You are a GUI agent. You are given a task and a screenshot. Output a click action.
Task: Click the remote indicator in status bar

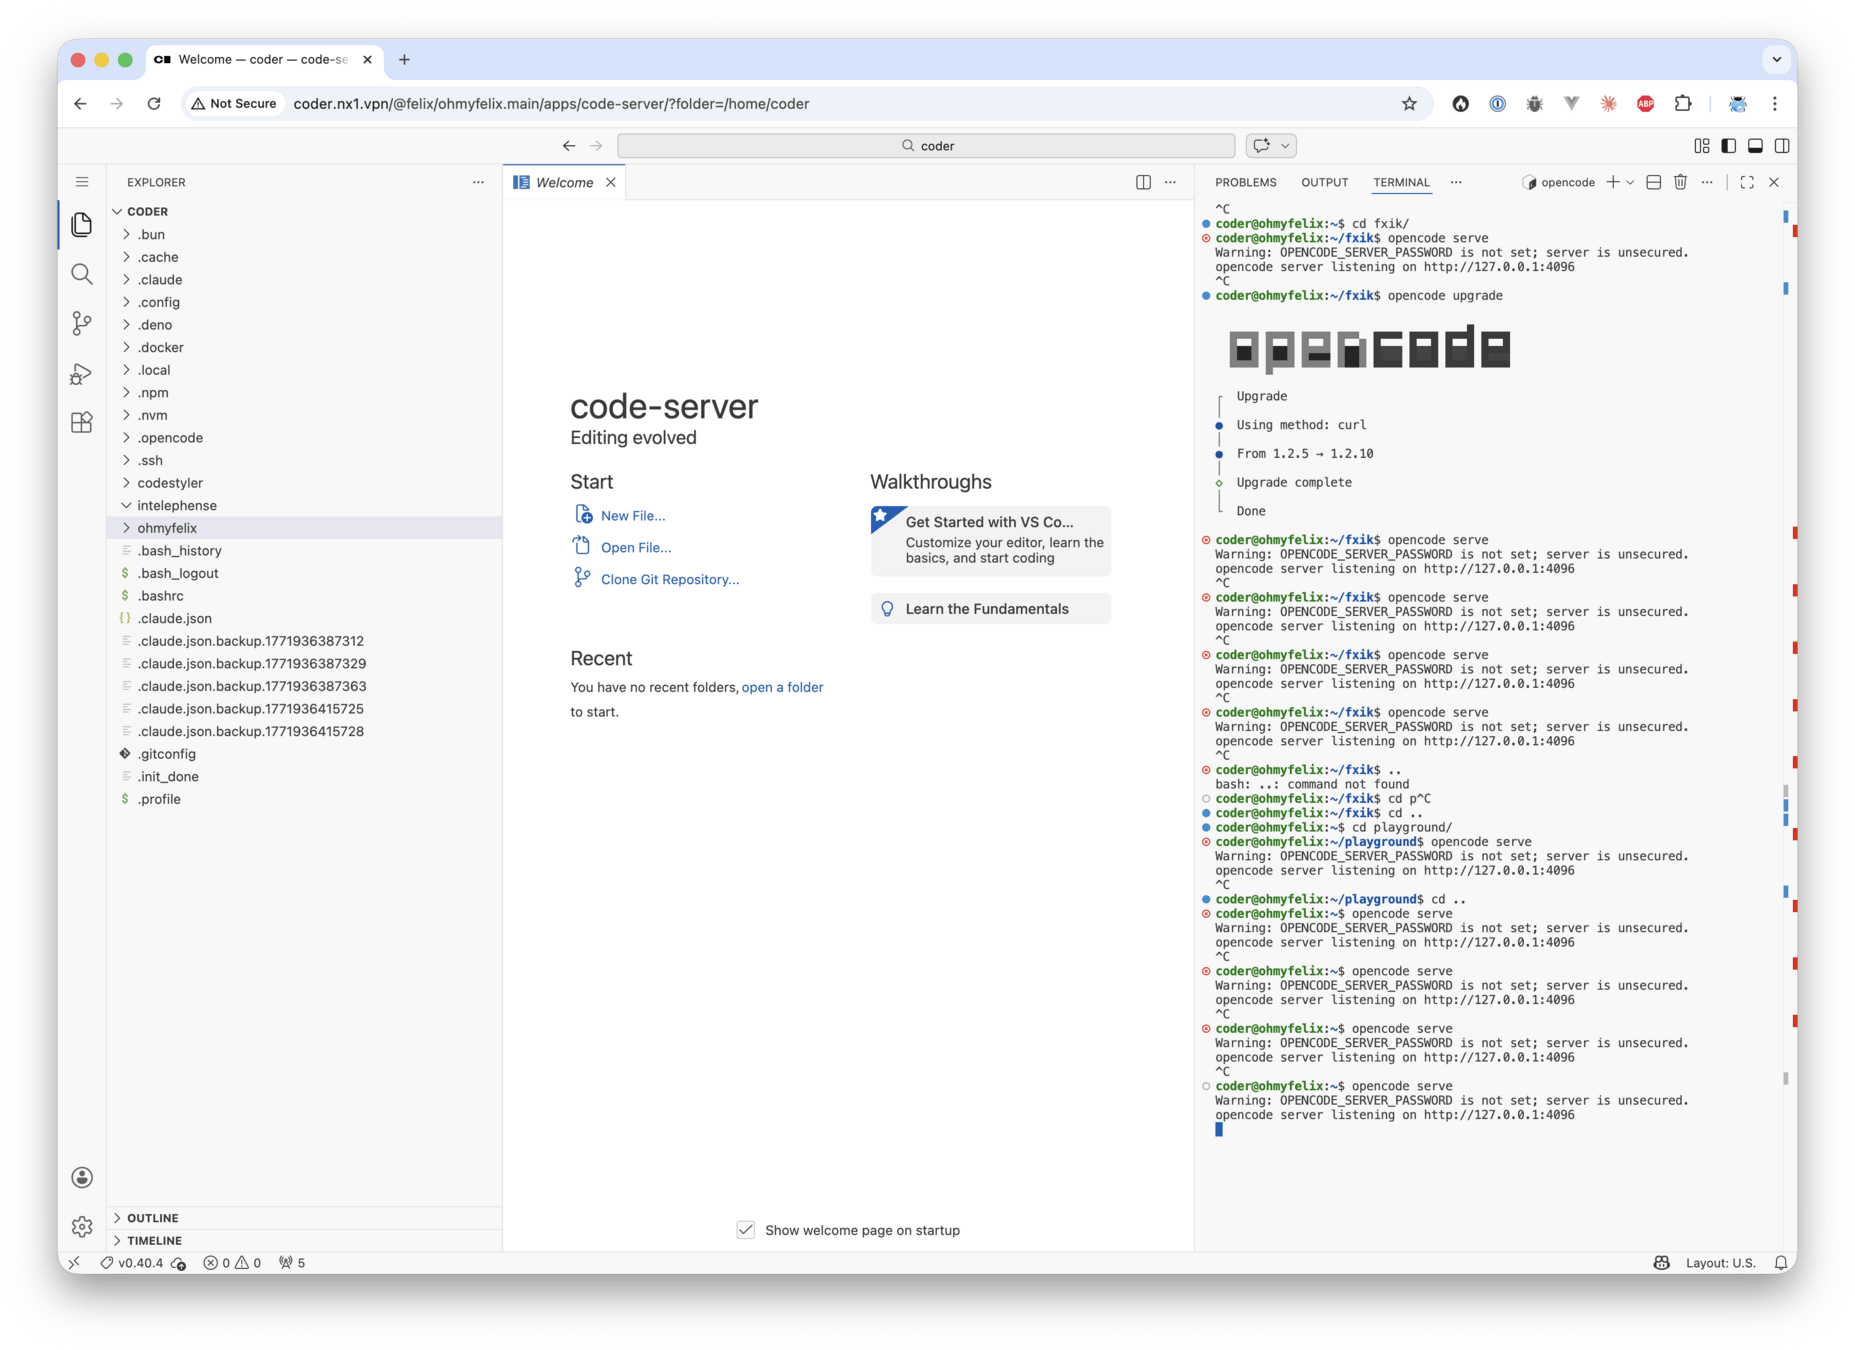click(74, 1263)
